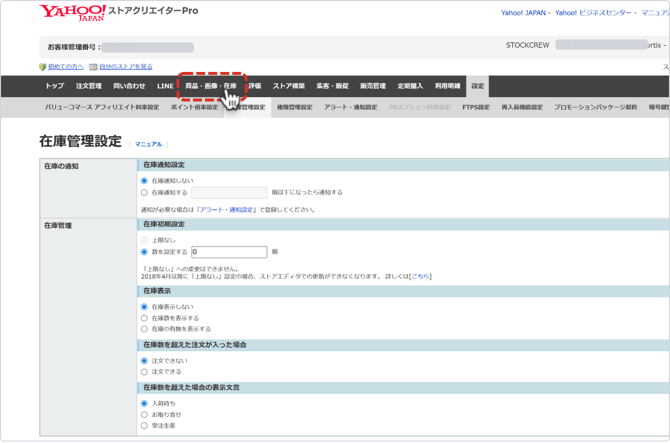Viewport: 670px width, 443px height.
Task: Open the 注文管理 menu
Action: [89, 86]
